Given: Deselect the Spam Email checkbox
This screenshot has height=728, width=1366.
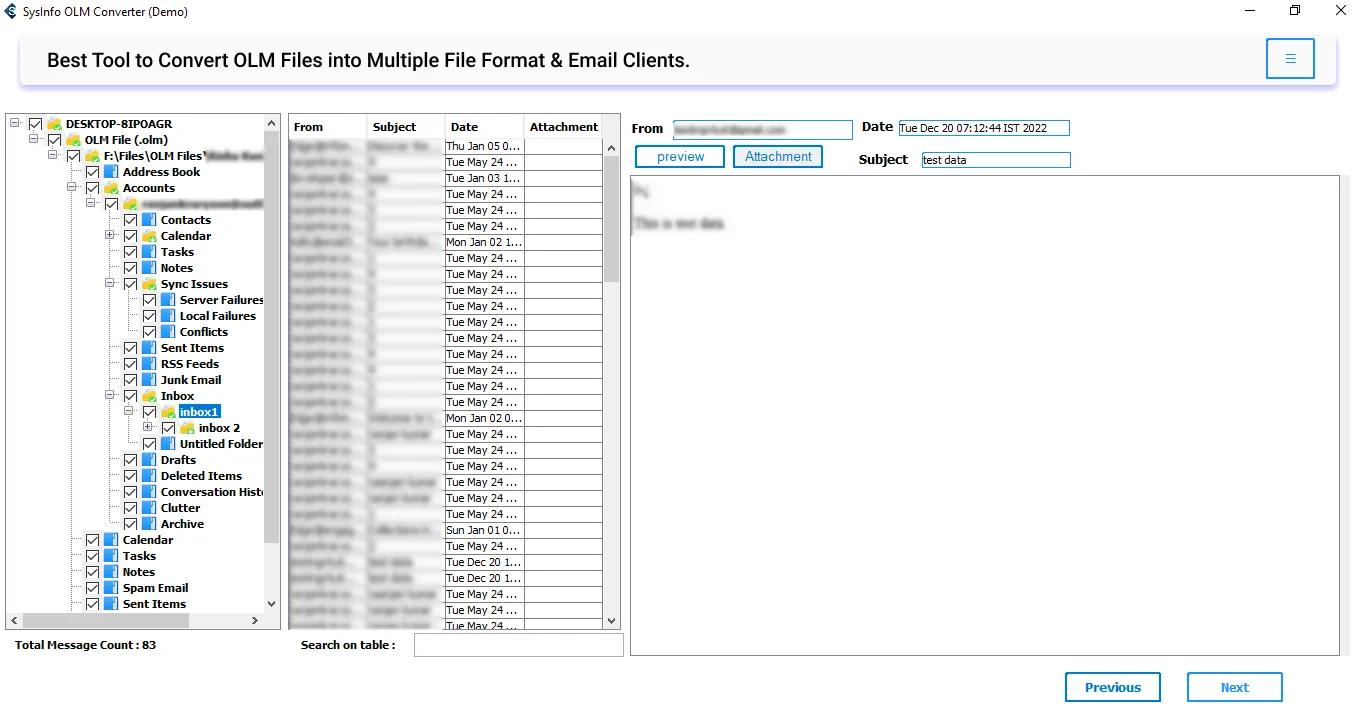Looking at the screenshot, I should 93,588.
